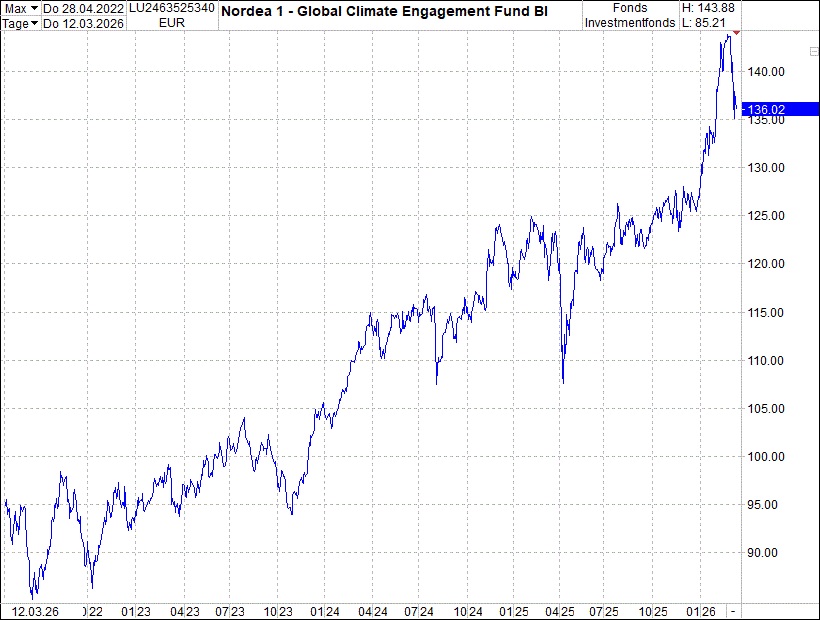Image resolution: width=820 pixels, height=620 pixels.
Task: Open the Tage interval dropdown
Action: point(20,24)
